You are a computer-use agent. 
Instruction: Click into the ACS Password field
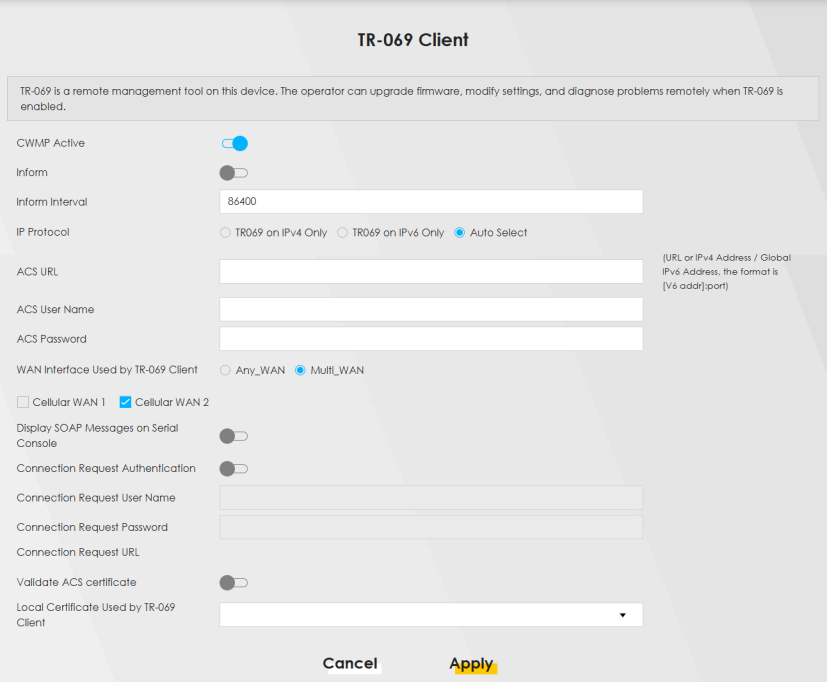point(430,339)
